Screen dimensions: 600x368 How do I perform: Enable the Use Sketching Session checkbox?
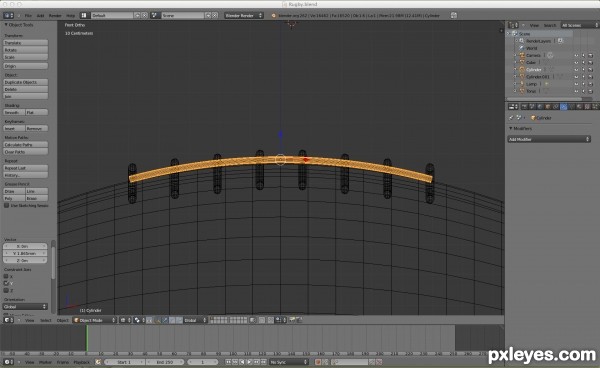pyautogui.click(x=6, y=205)
